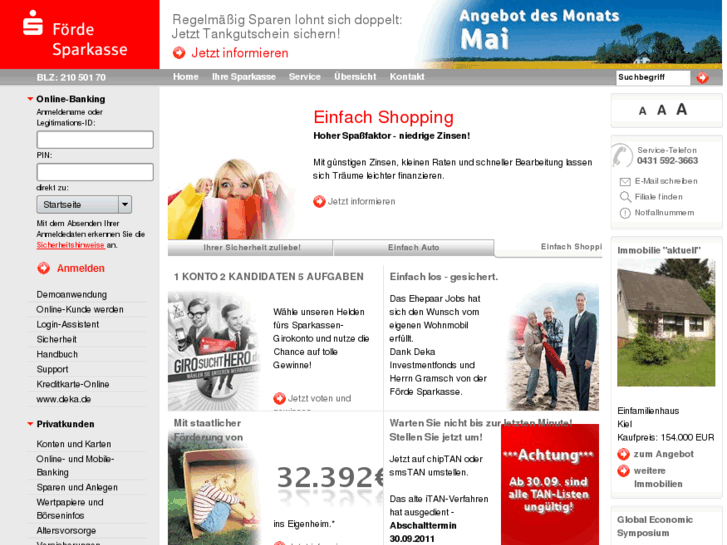The image size is (727, 545).
Task: Open the Demoanwendung link
Action: click(x=72, y=295)
